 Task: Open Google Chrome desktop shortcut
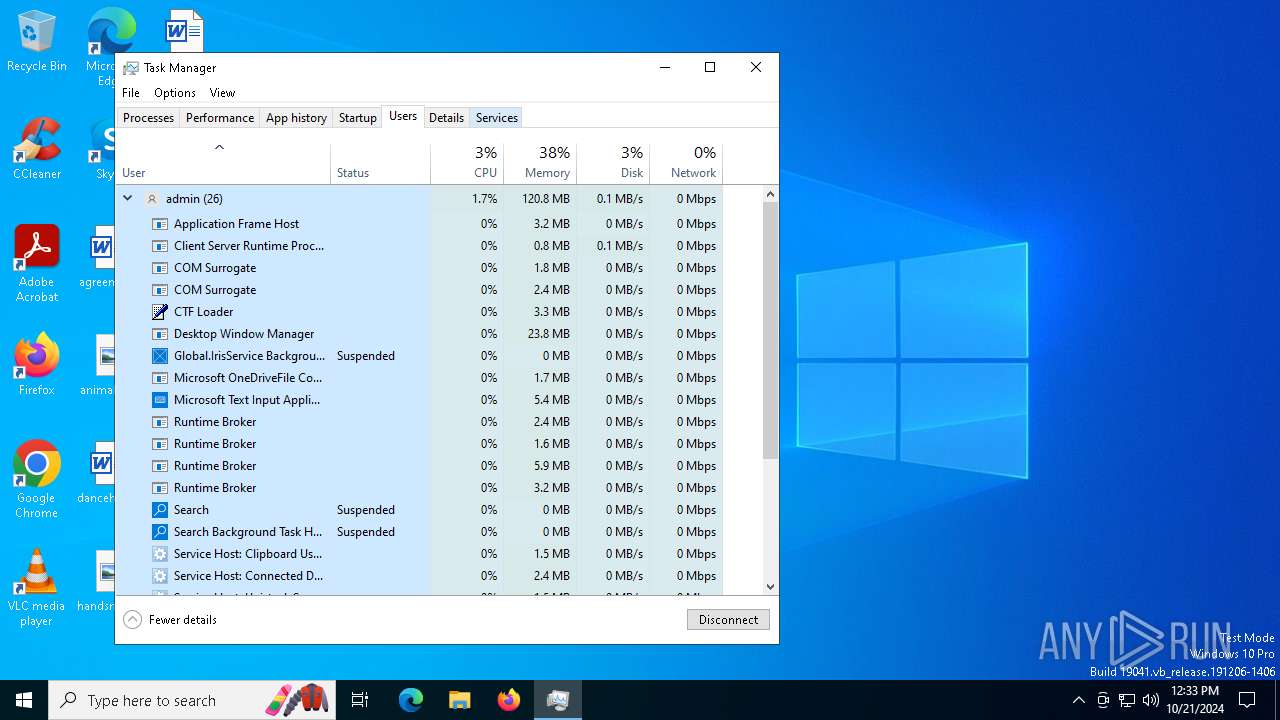[x=36, y=480]
